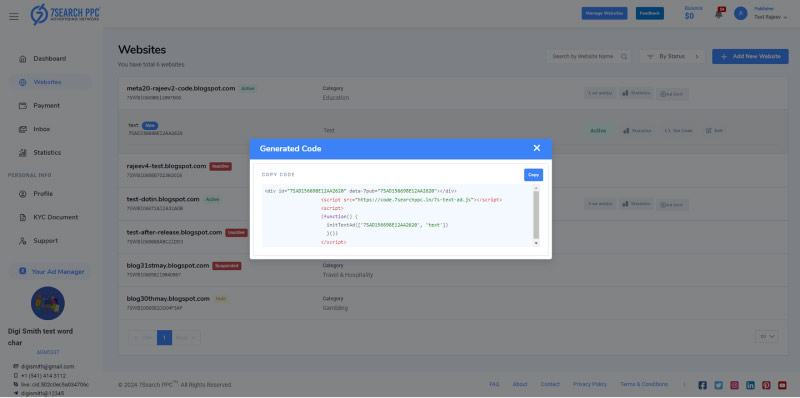Click the Next pagination button
The width and height of the screenshot is (800, 398).
point(186,337)
